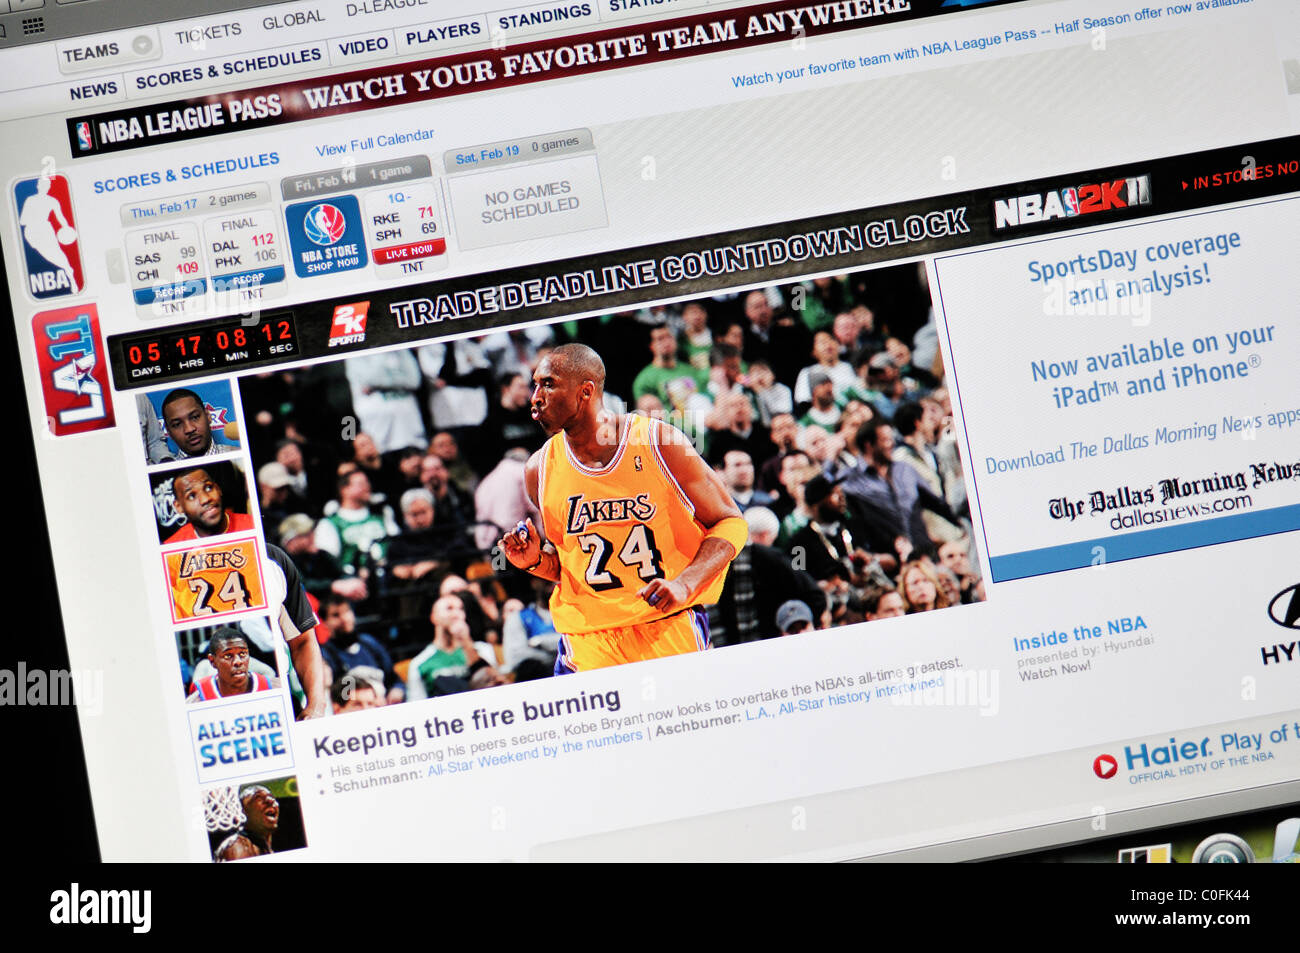Select the dunk photo thumbnail below All-Star Scene
The image size is (1300, 953).
pos(254,818)
